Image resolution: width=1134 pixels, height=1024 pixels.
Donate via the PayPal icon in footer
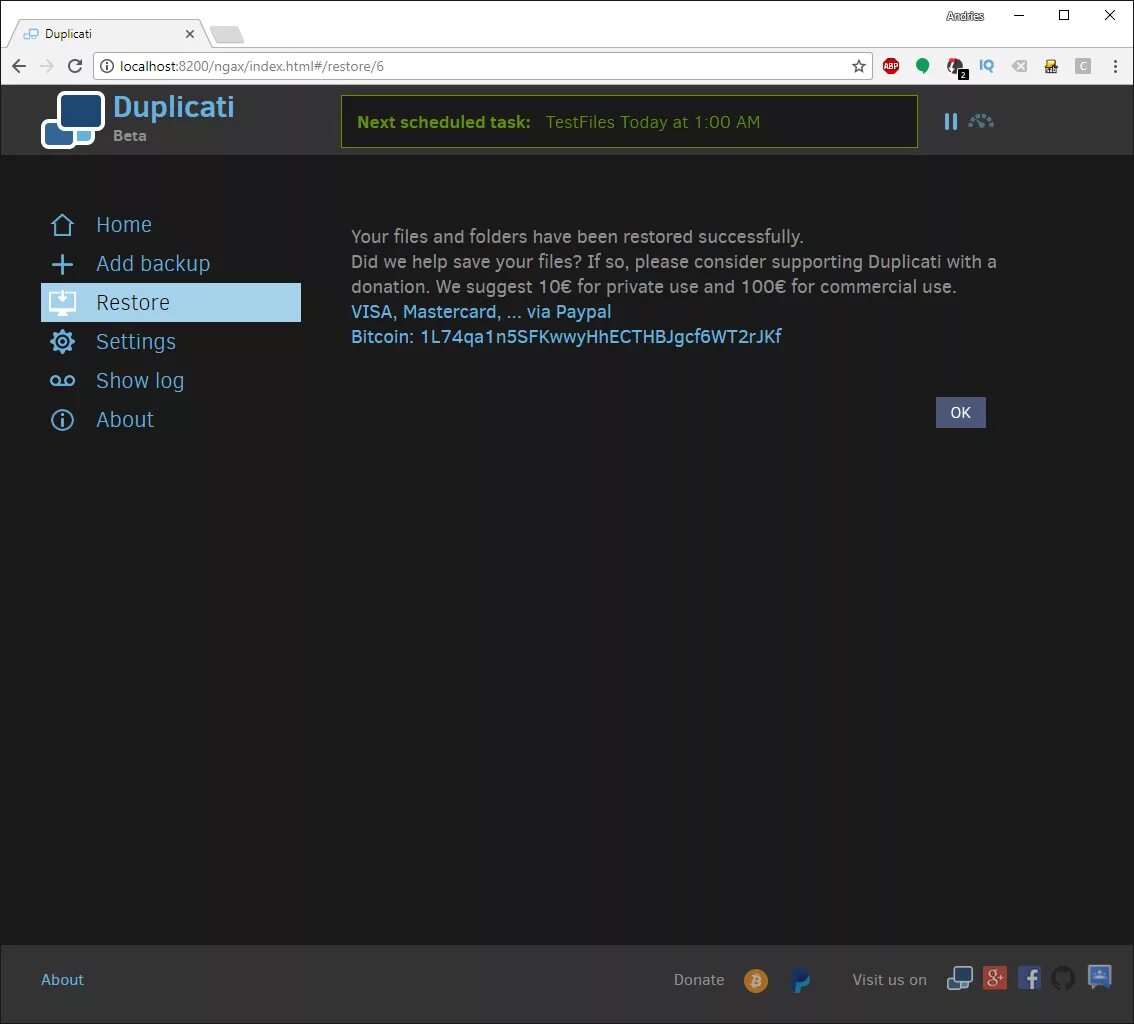(801, 981)
